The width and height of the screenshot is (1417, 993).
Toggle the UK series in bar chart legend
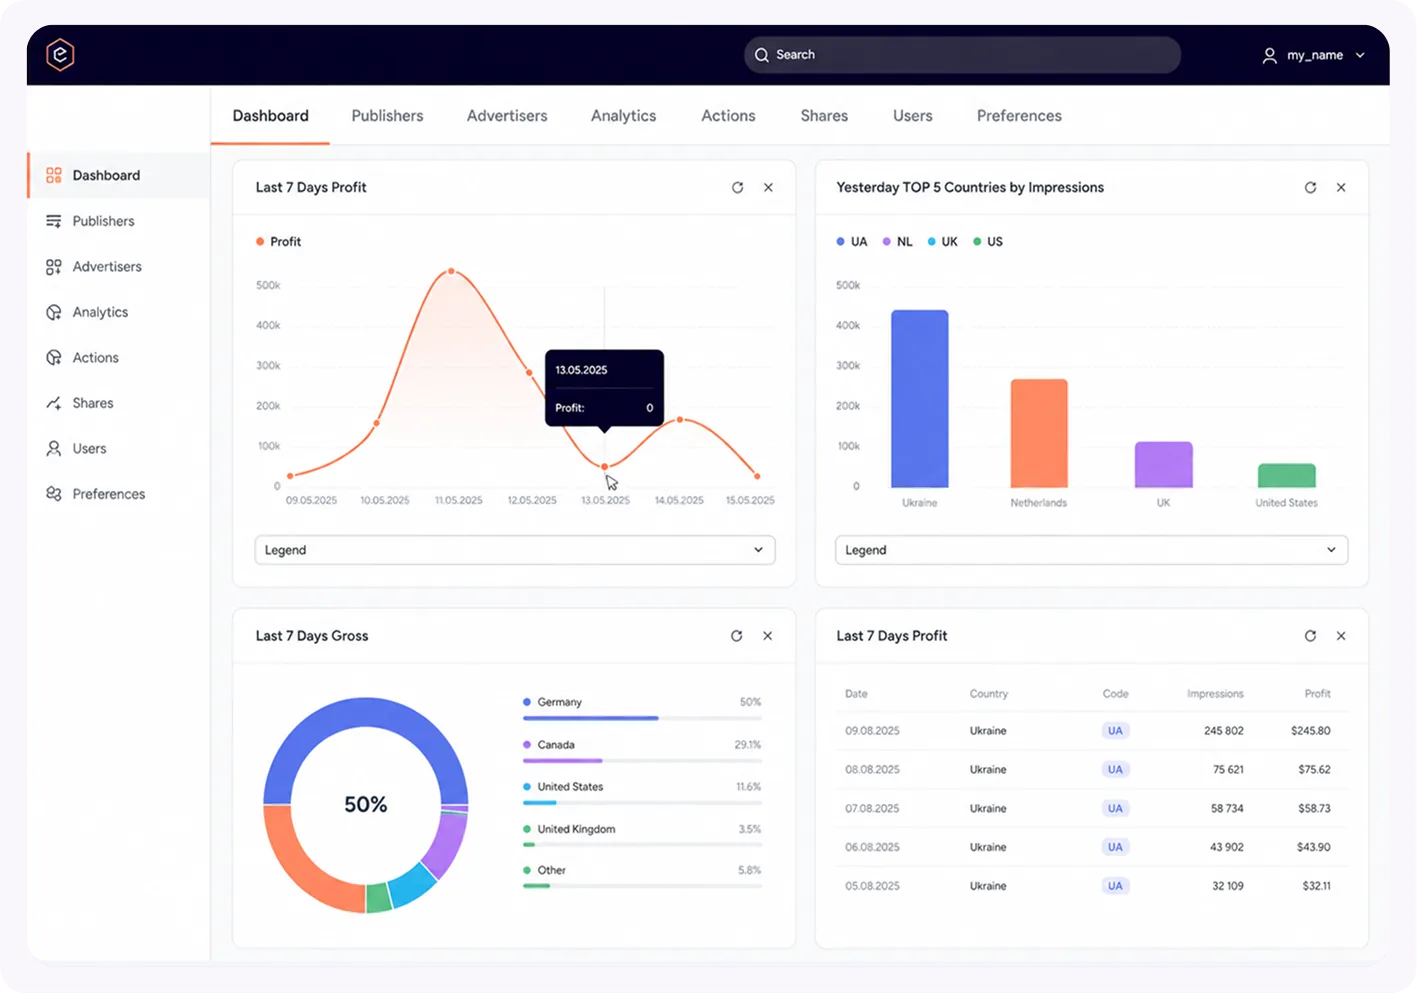[x=943, y=242]
